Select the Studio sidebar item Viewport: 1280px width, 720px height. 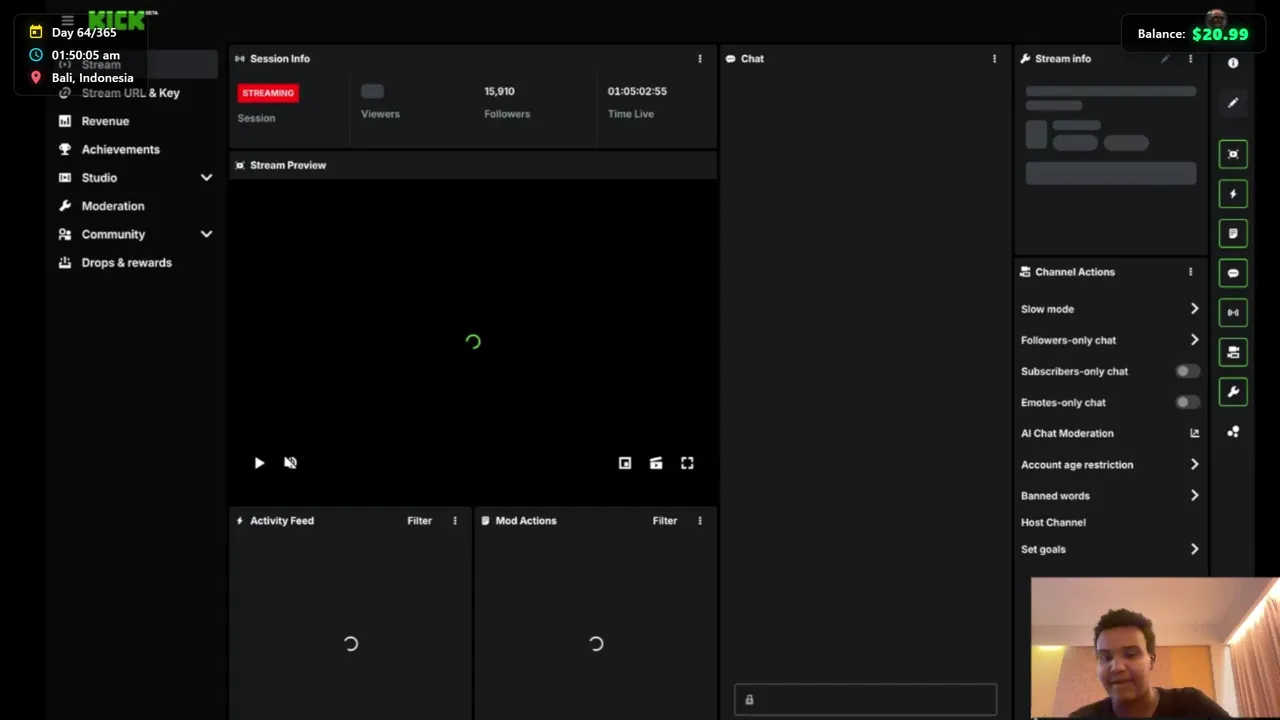99,178
